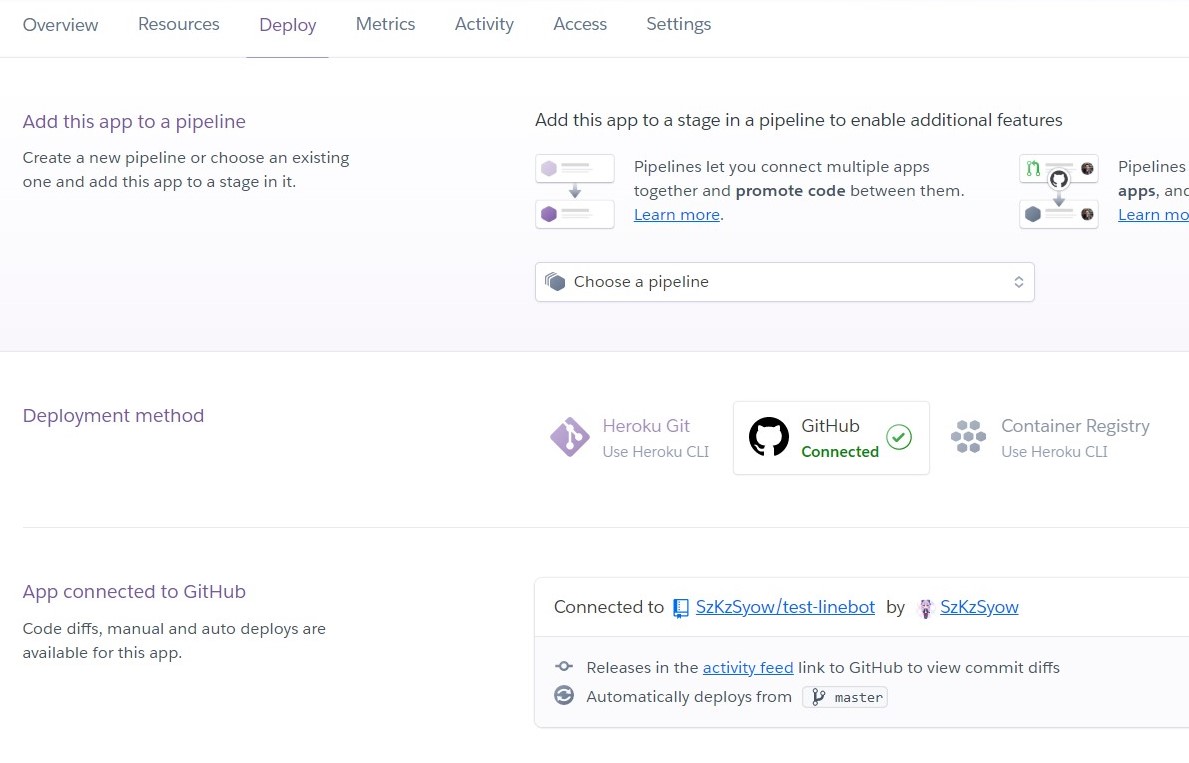Click the 'Add this app to a pipeline' heading

[x=134, y=121]
